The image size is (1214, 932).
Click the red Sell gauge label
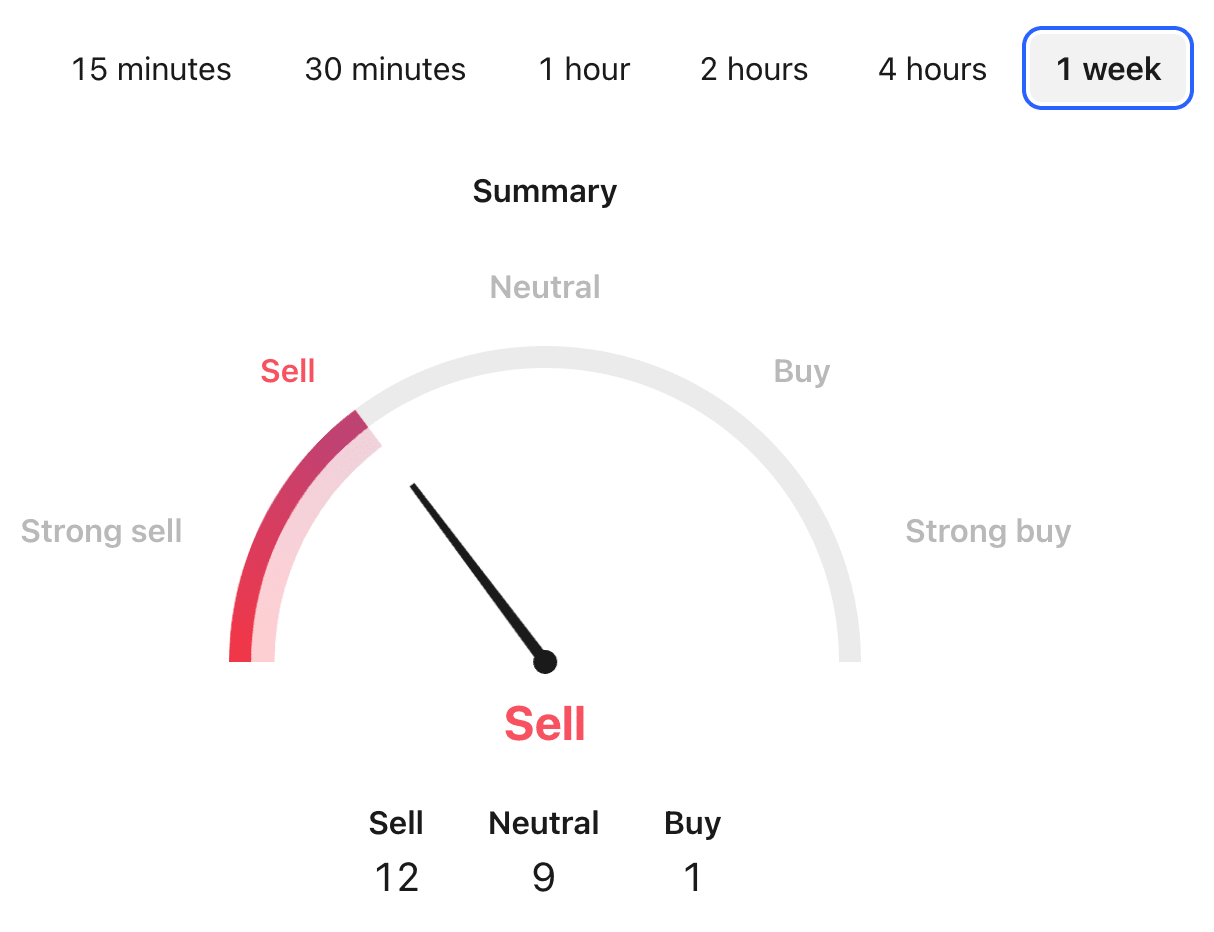[288, 371]
